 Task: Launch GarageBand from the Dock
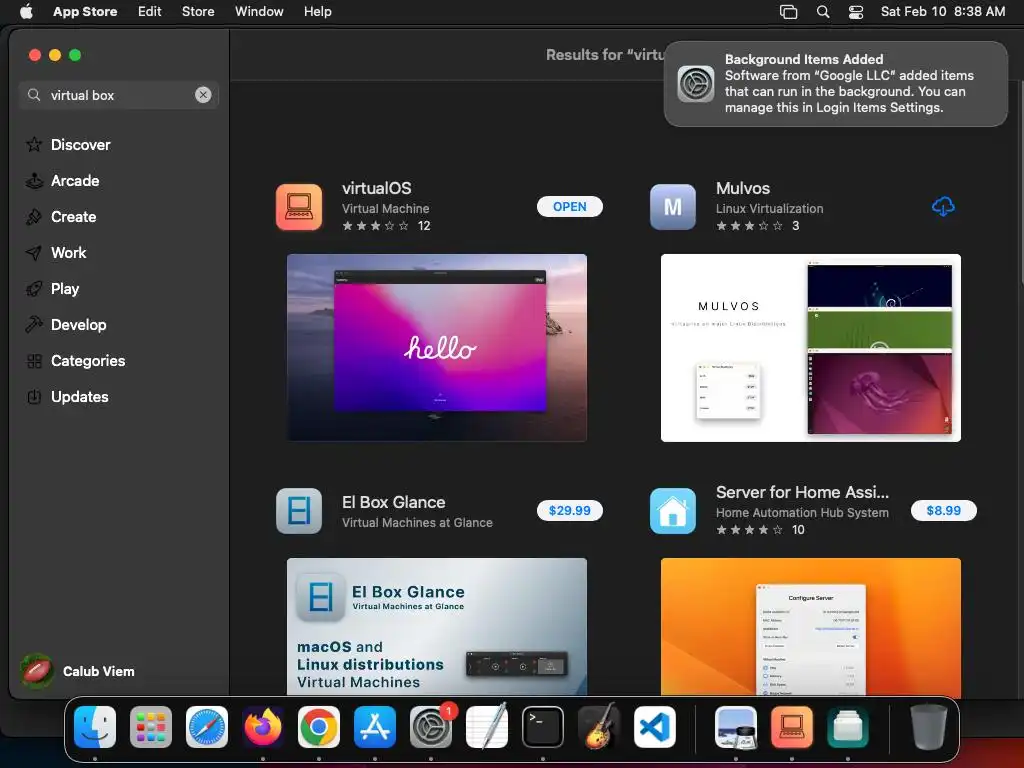599,727
